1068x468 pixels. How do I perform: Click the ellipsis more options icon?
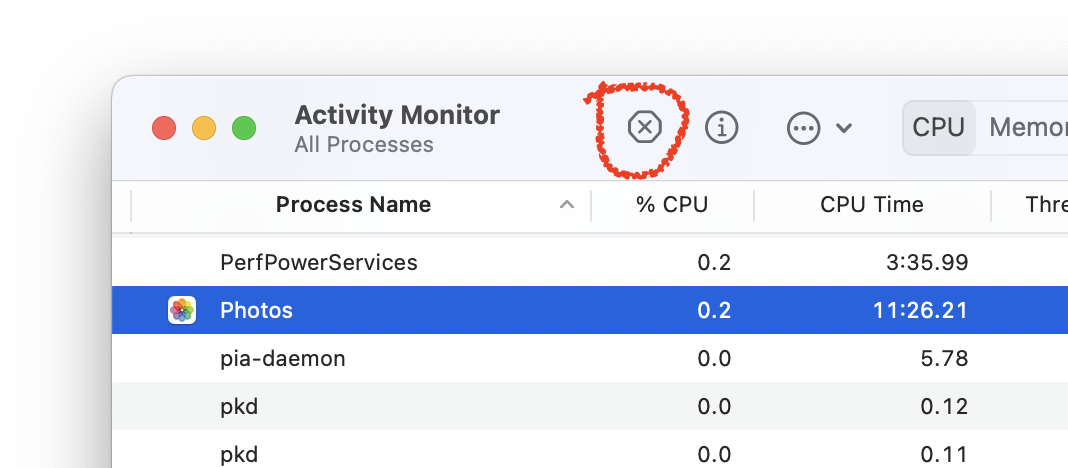804,128
